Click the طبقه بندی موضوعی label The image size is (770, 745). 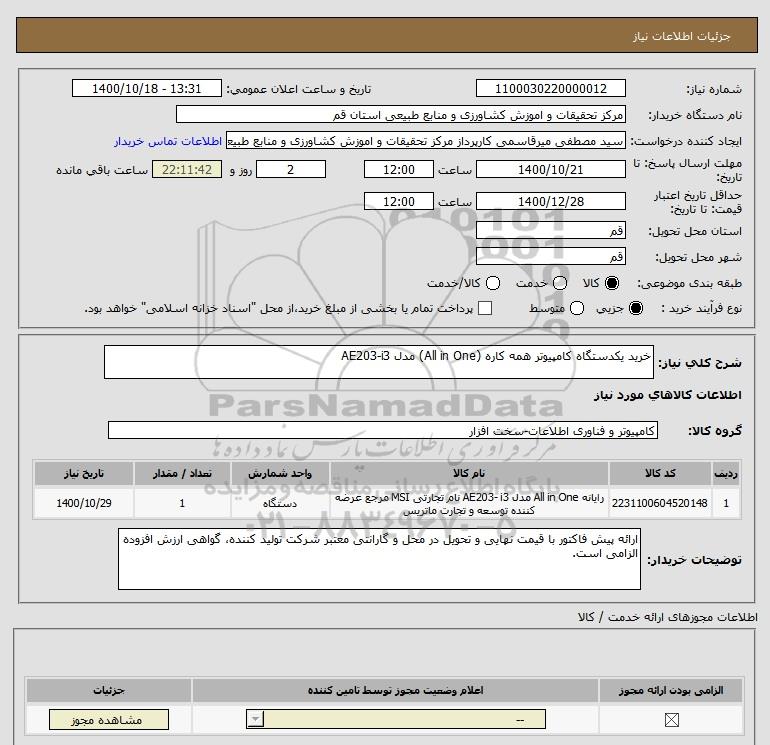689,283
